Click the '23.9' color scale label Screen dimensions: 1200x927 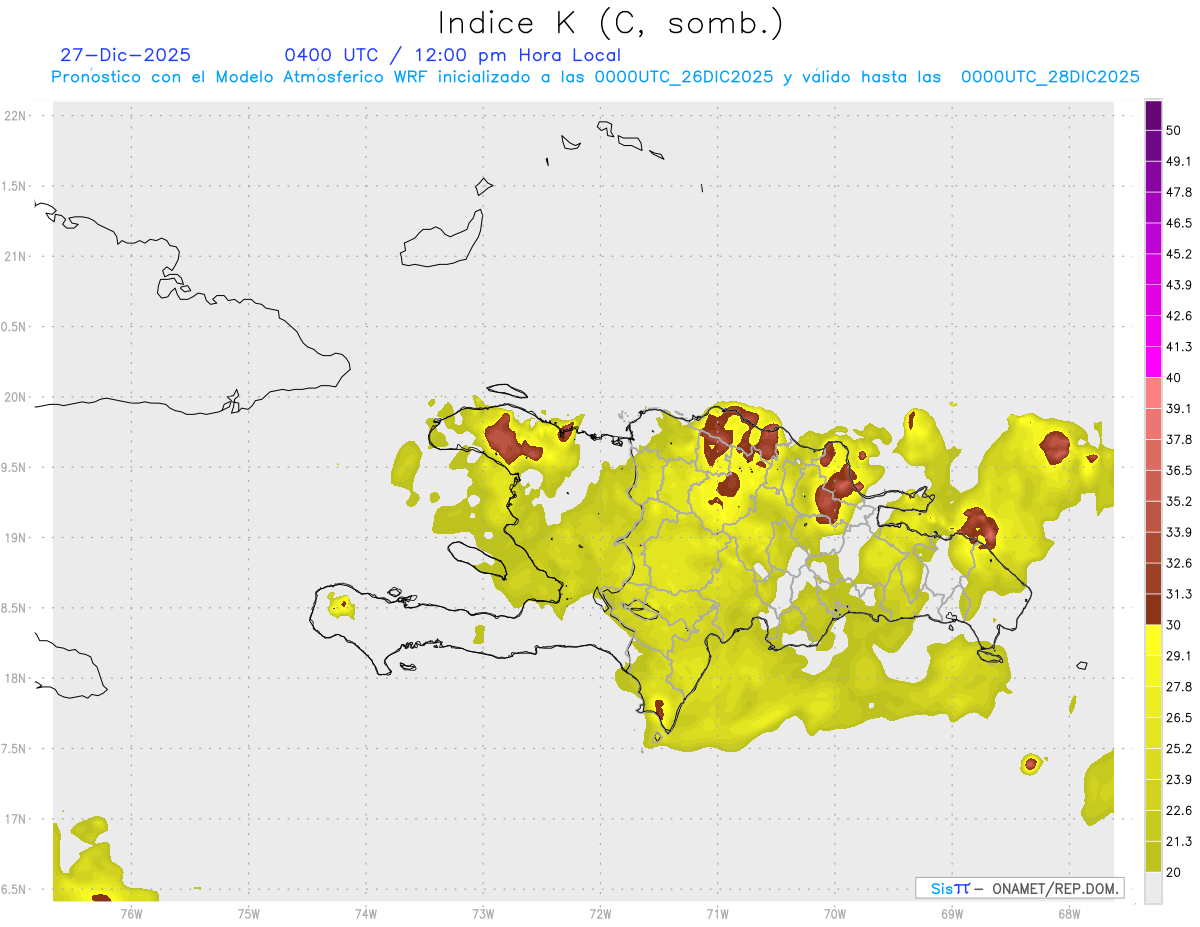click(x=1179, y=780)
